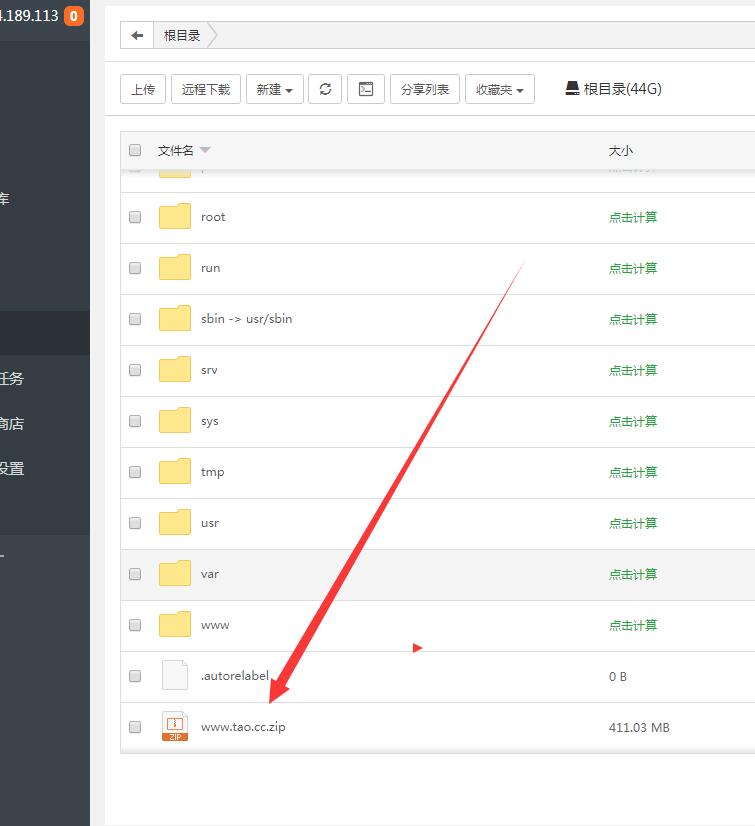Click the 上传 upload button

[143, 89]
